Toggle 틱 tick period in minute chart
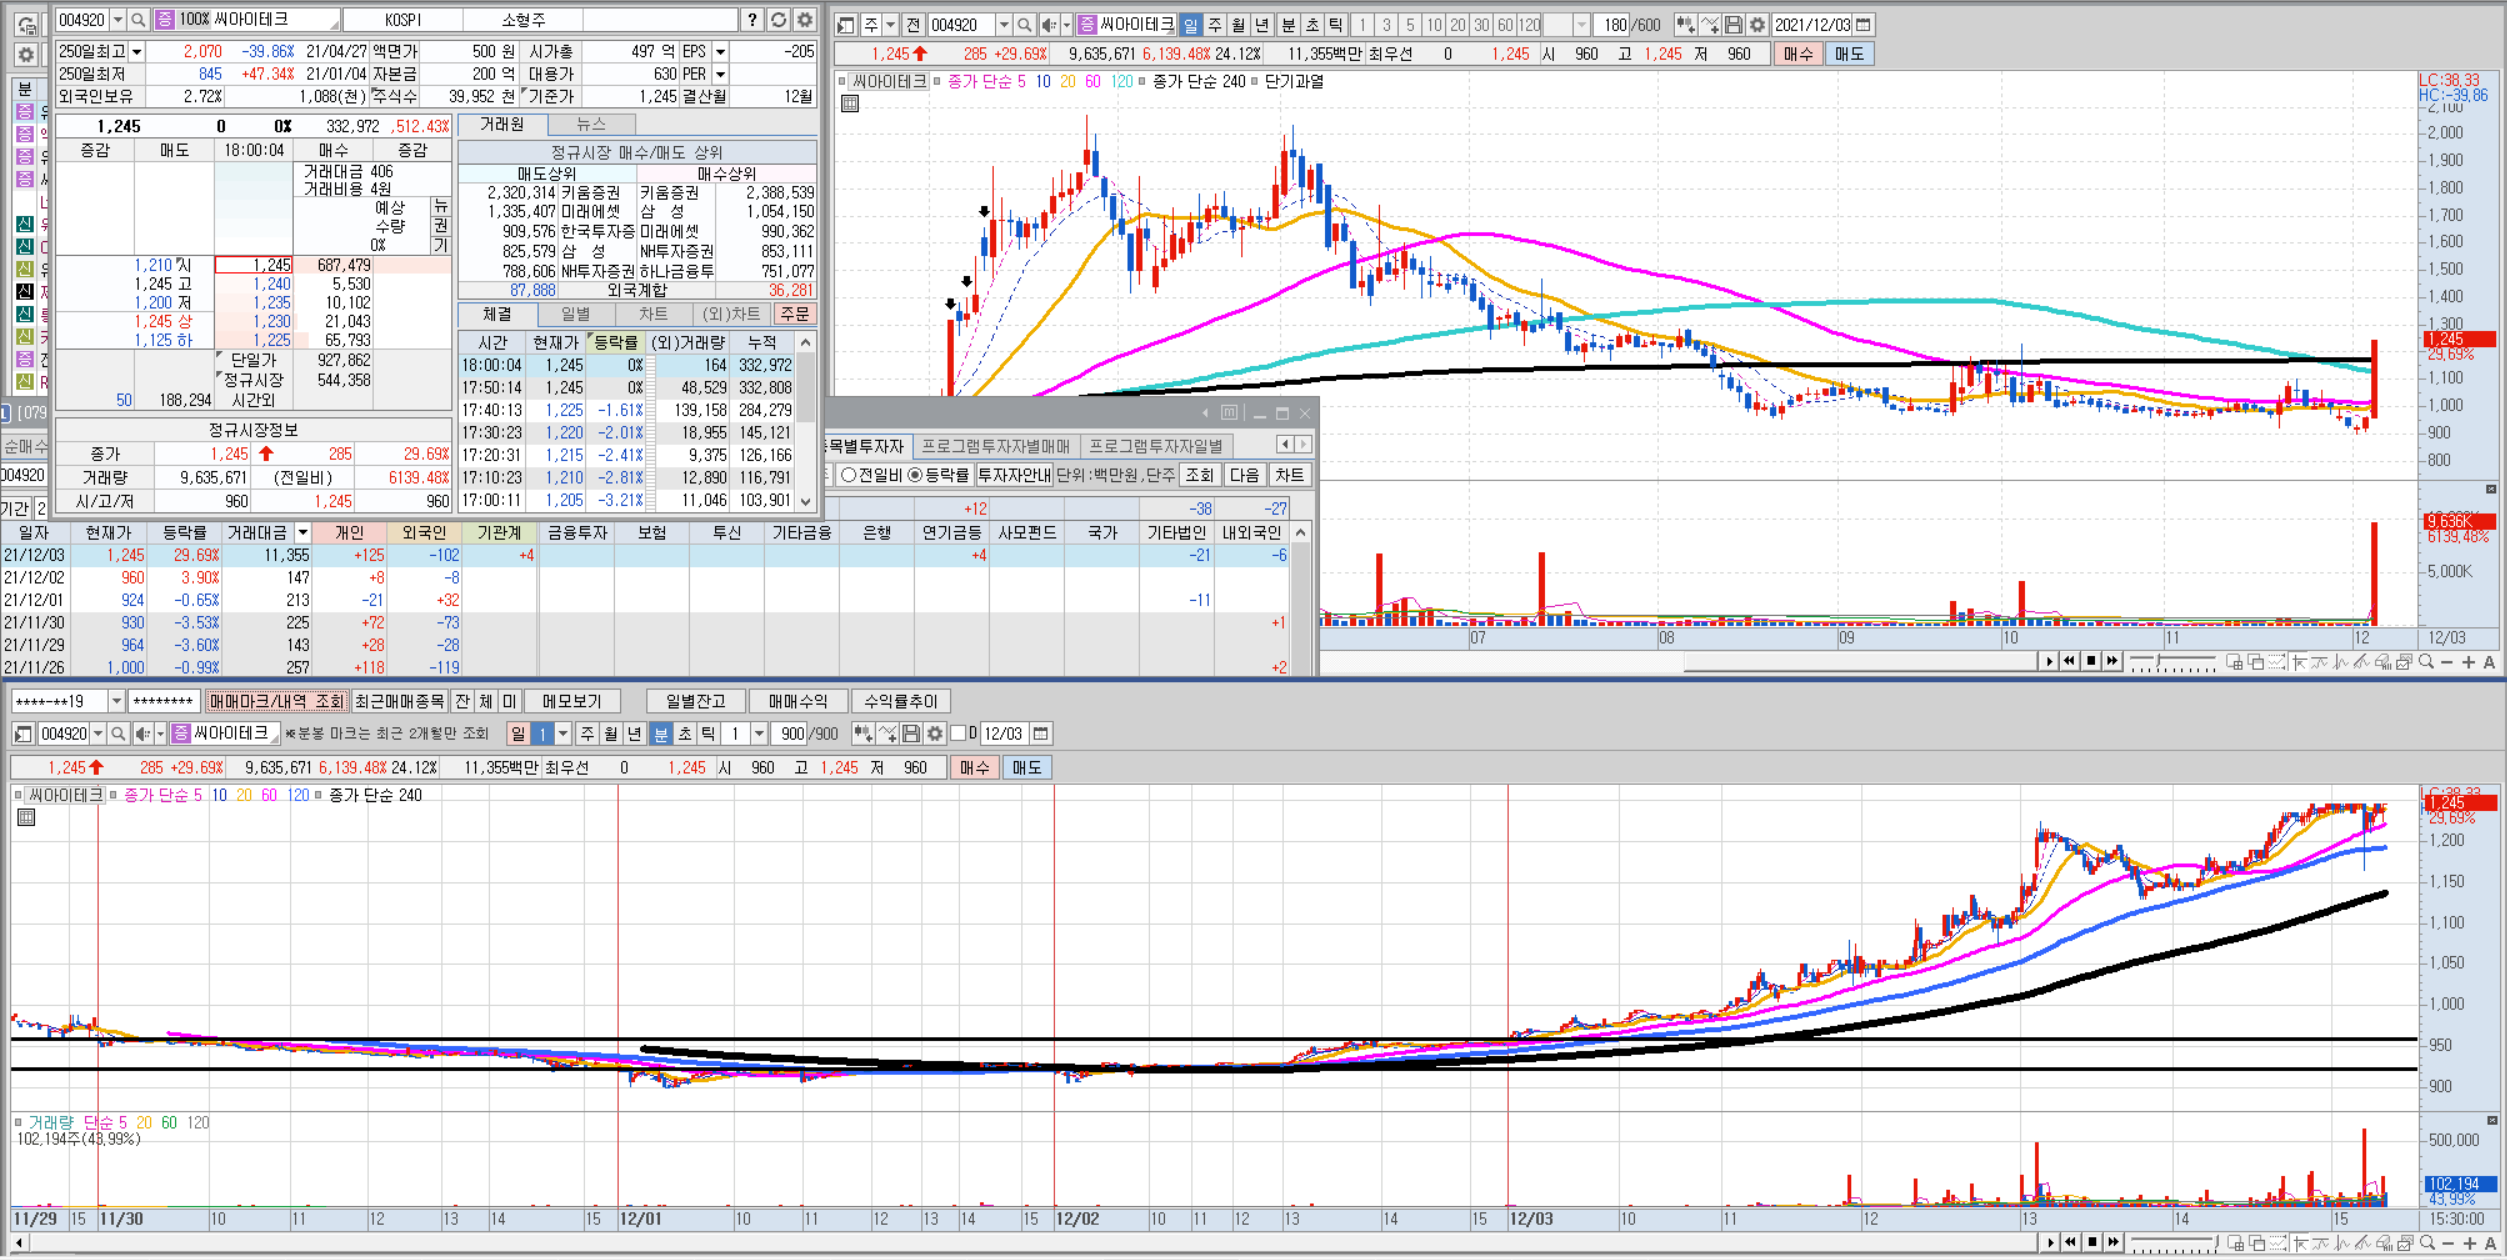This screenshot has width=2507, height=1260. (x=708, y=734)
